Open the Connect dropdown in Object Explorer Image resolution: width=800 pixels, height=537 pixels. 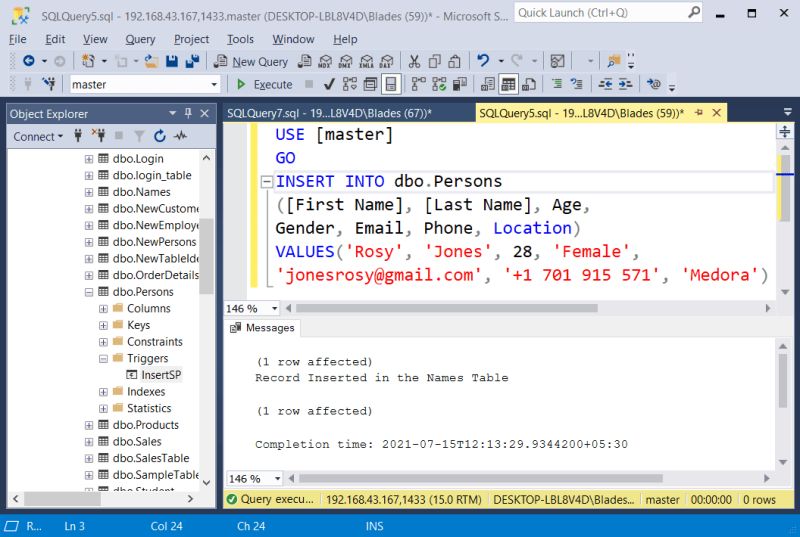click(x=38, y=137)
